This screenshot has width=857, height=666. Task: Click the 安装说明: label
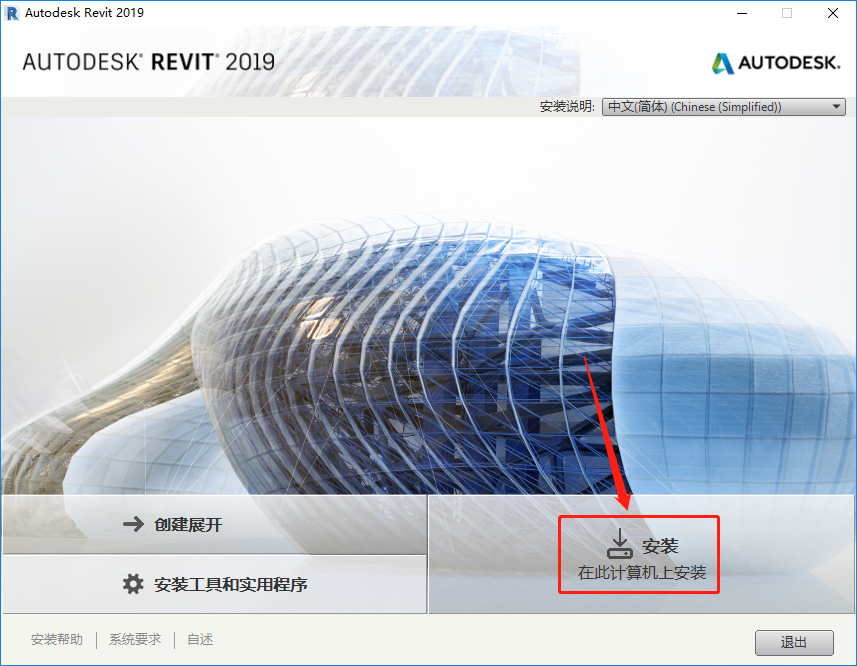567,107
